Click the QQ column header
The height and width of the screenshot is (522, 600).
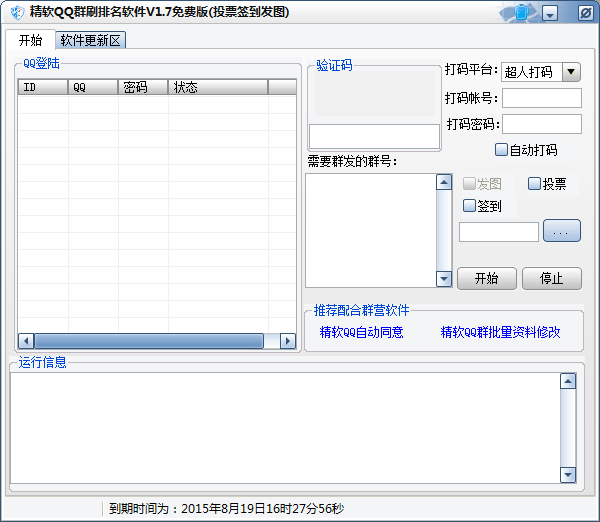(x=93, y=87)
